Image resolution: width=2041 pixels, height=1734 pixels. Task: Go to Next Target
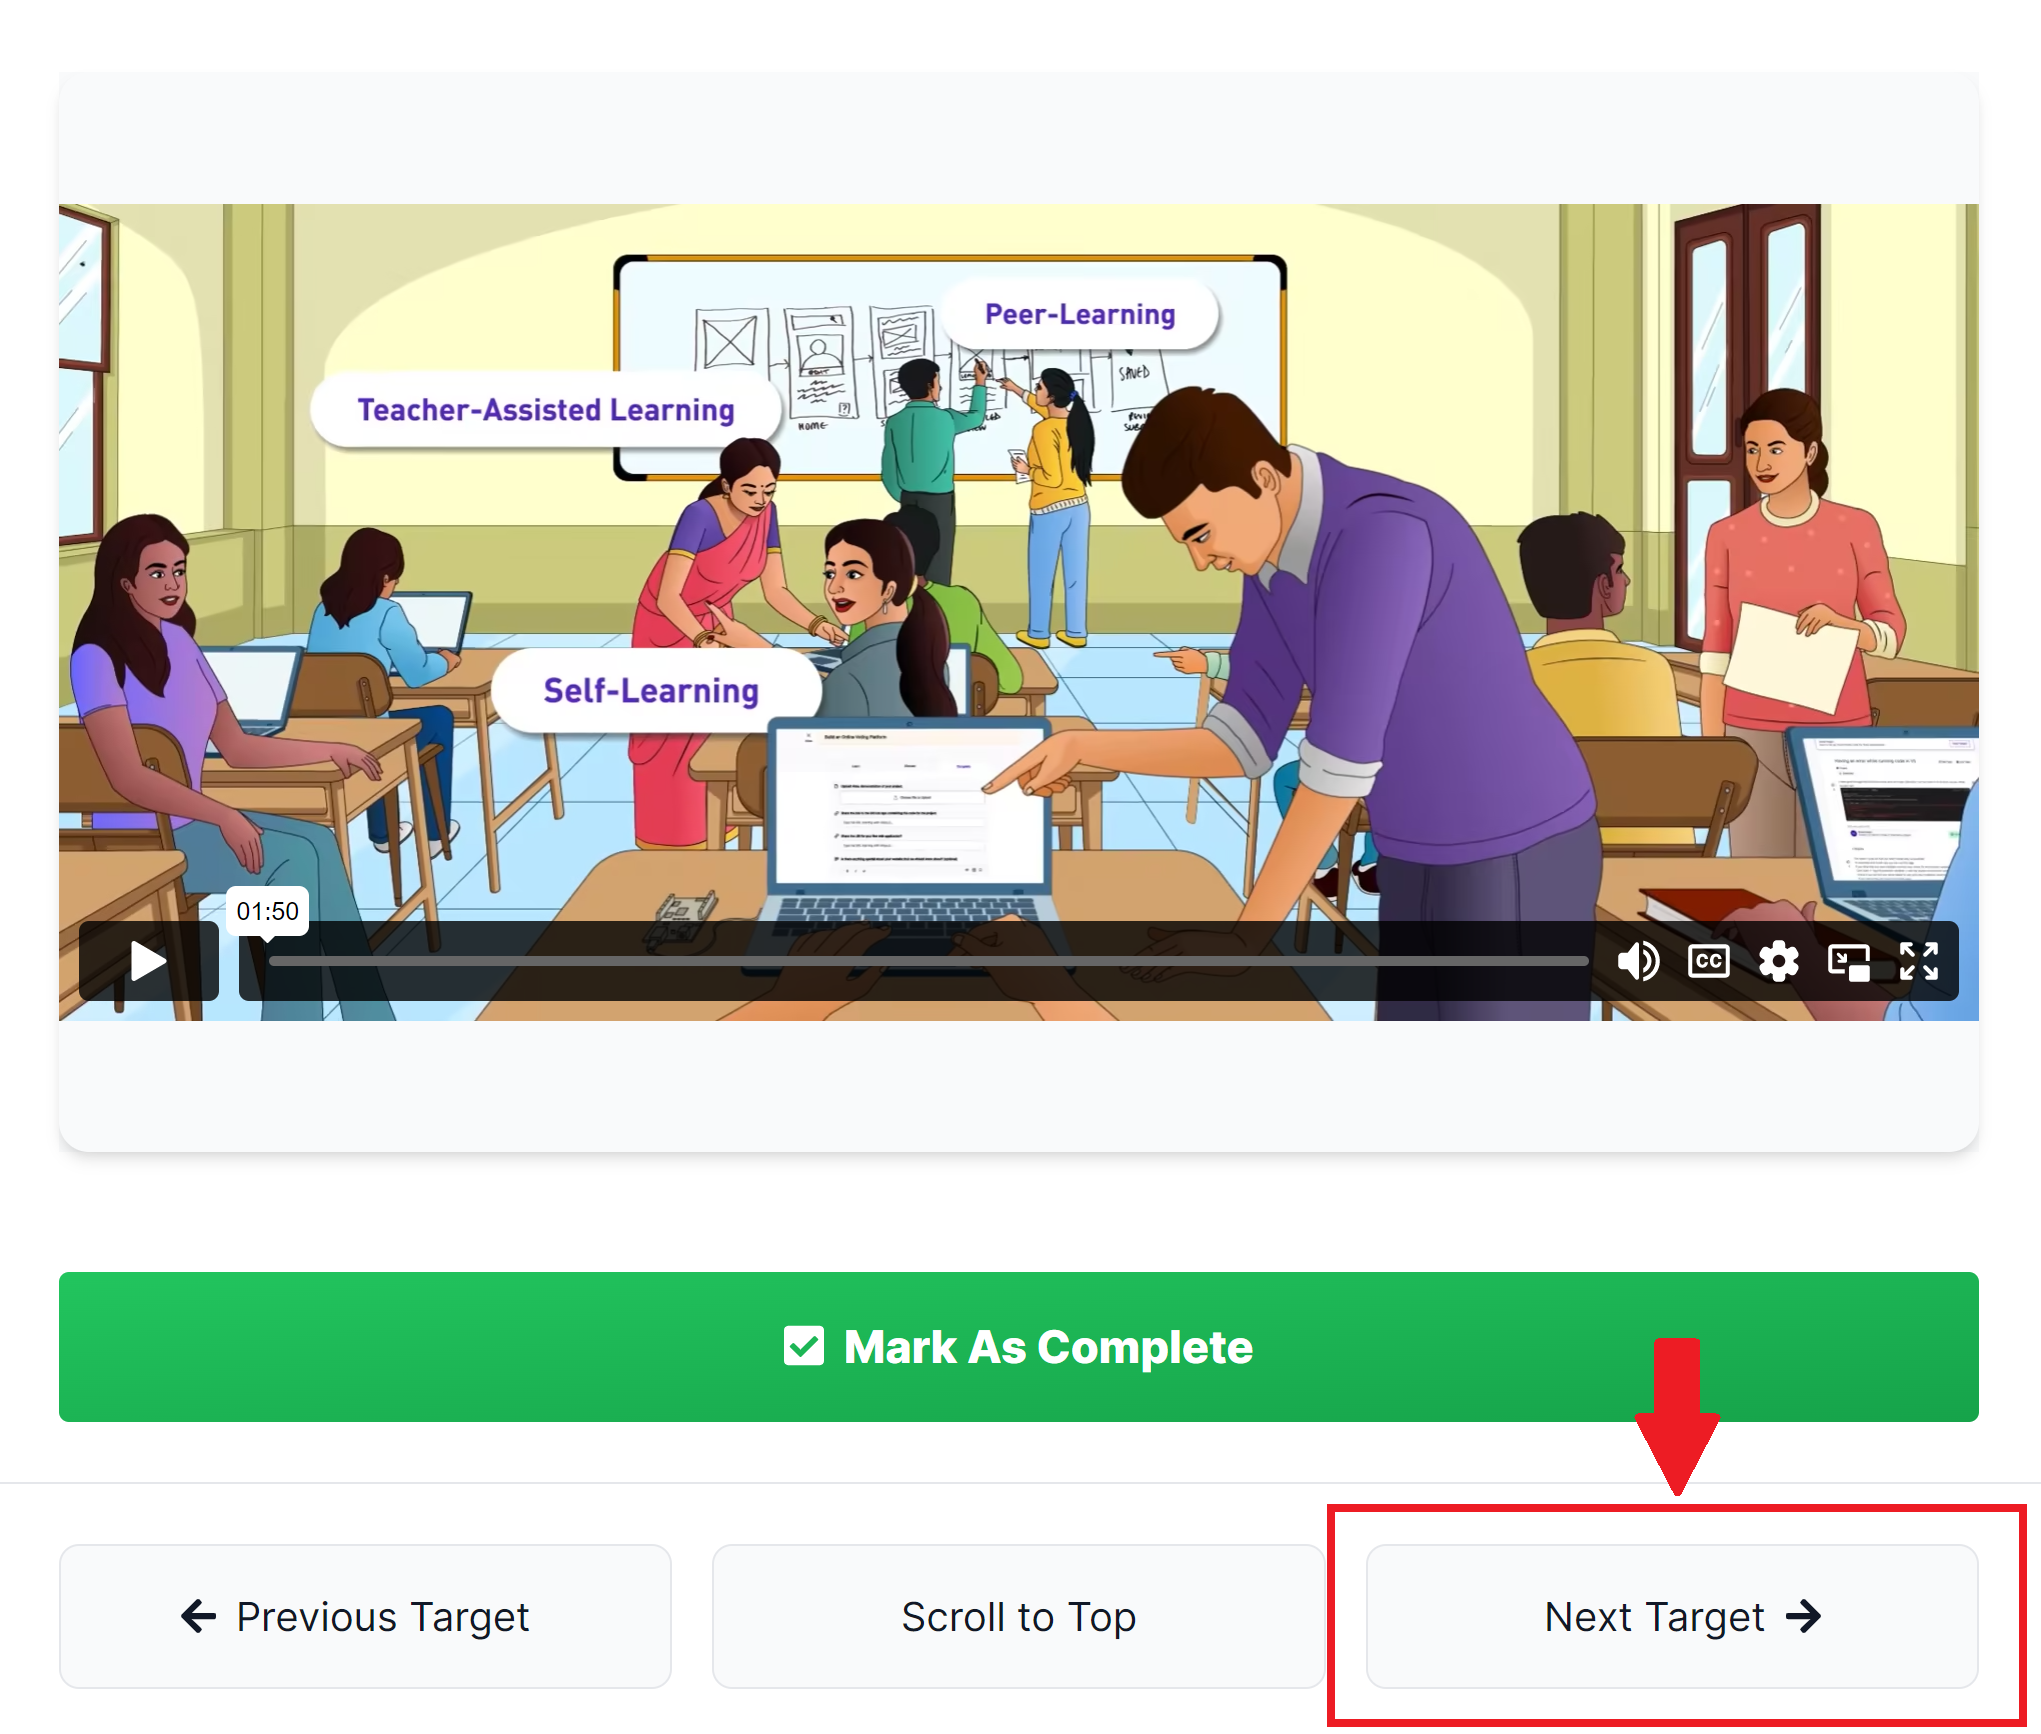coord(1672,1616)
